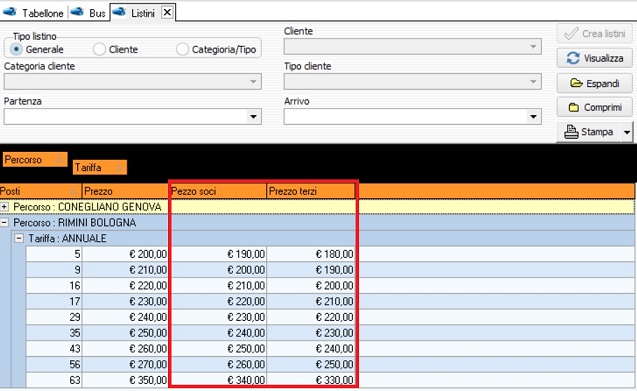Click Pezzo soci cell in 5 posti row
Image resolution: width=637 pixels, height=391 pixels.
tap(218, 254)
